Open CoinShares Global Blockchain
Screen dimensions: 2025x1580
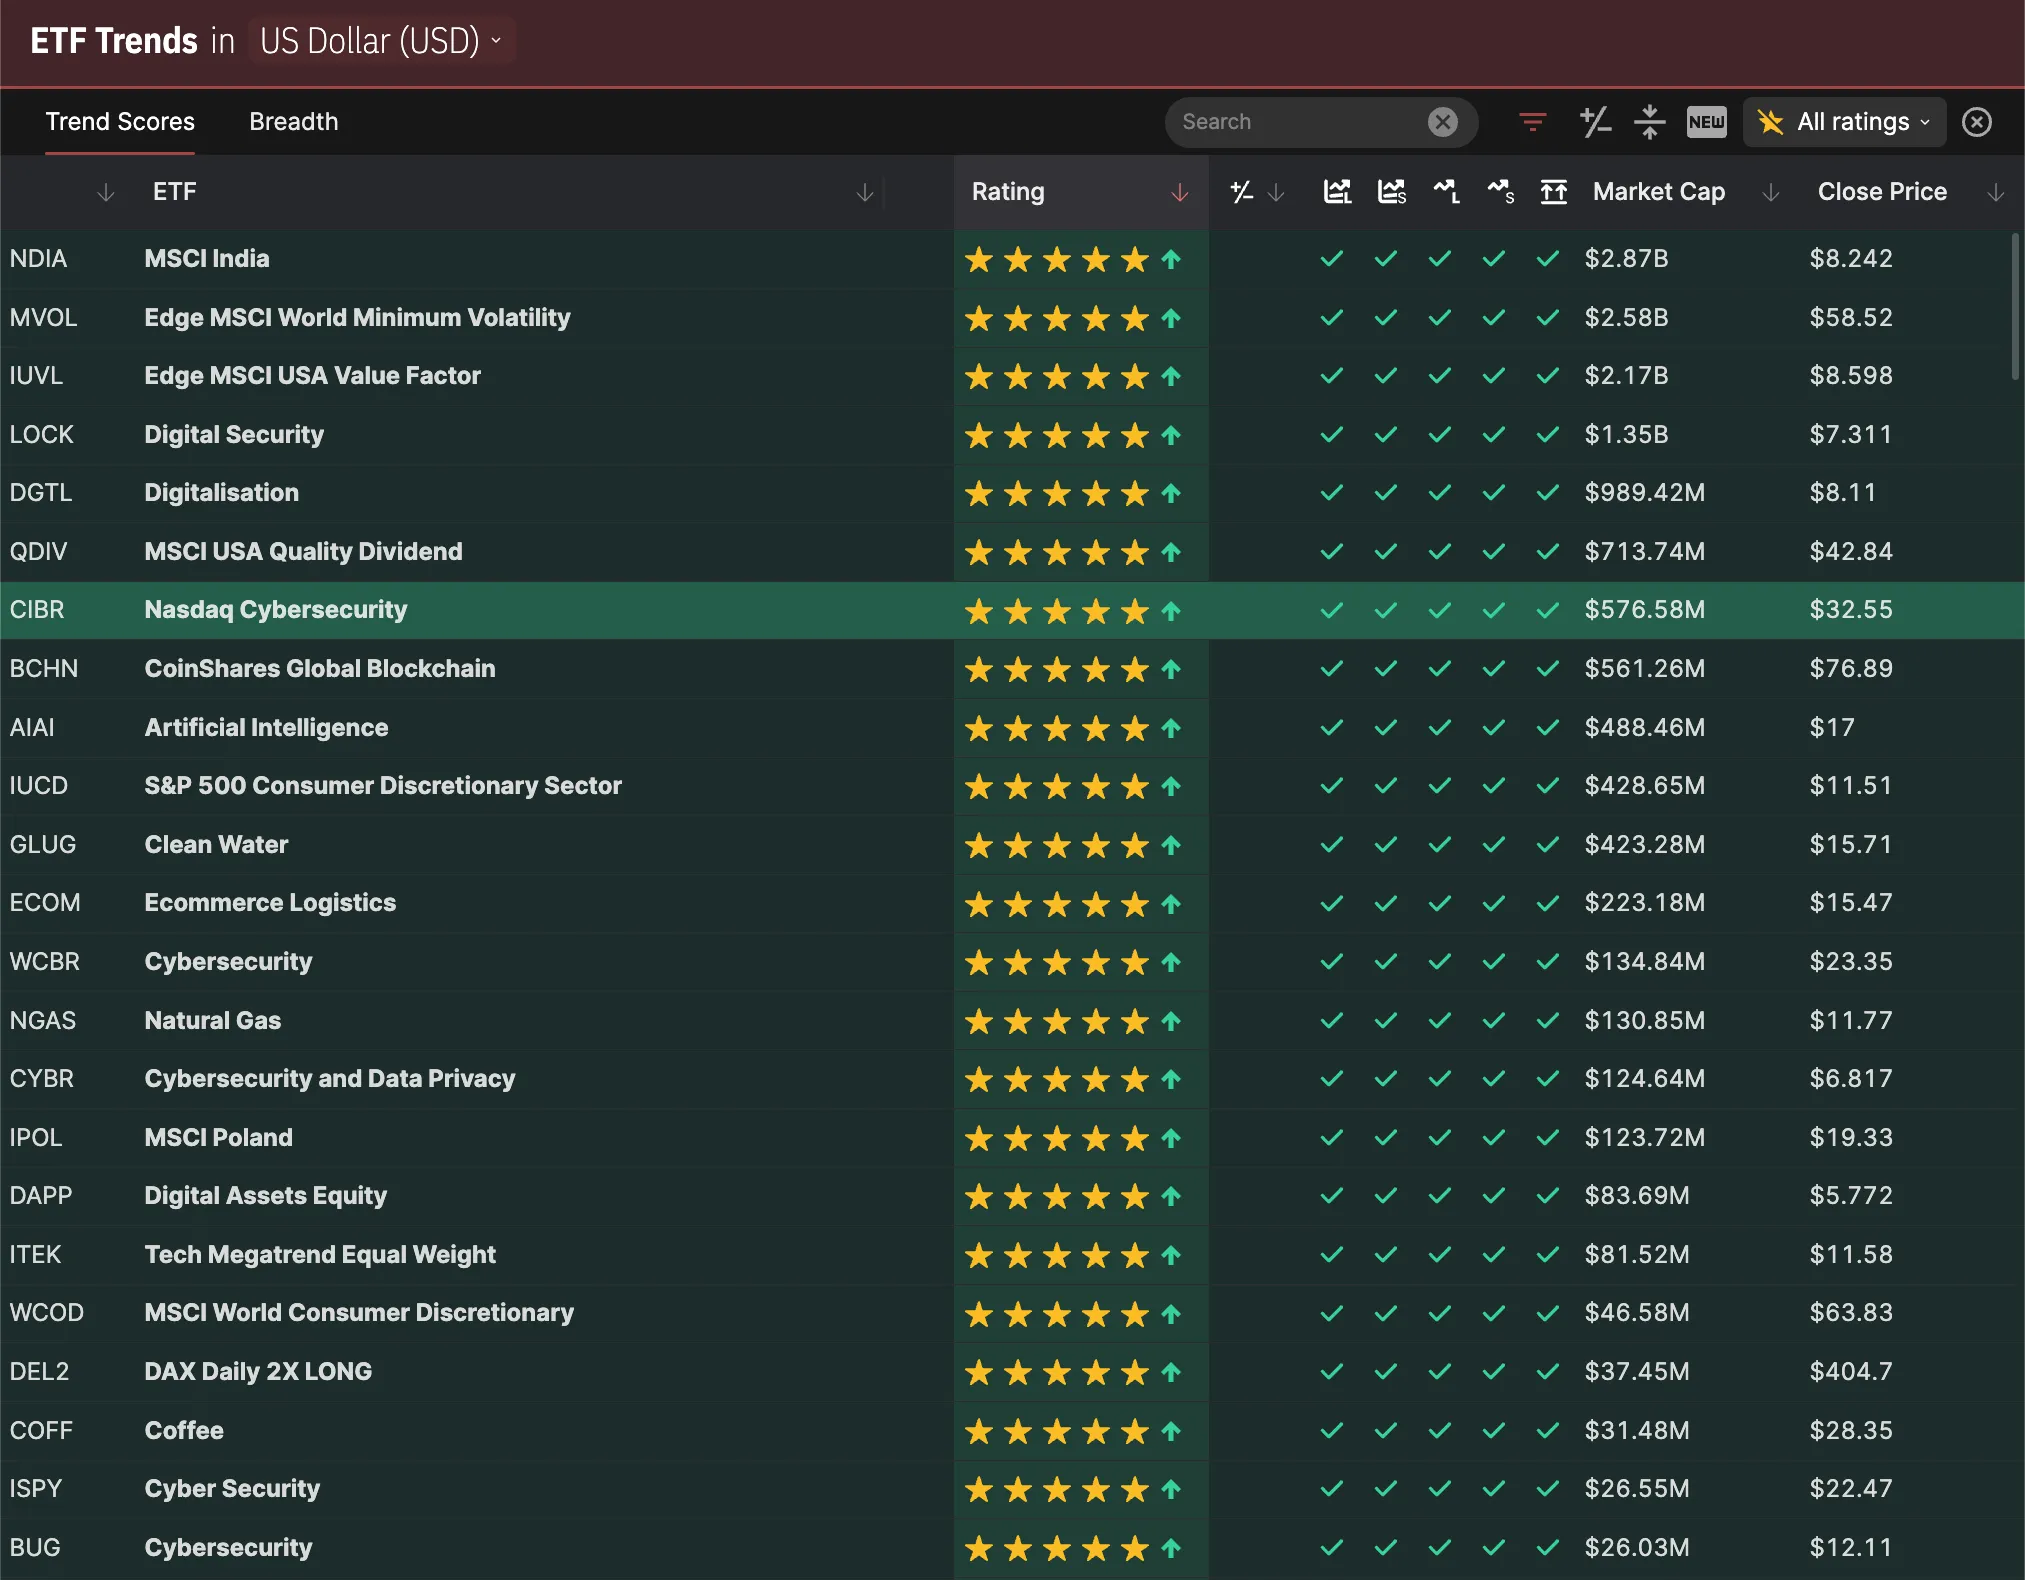point(320,669)
